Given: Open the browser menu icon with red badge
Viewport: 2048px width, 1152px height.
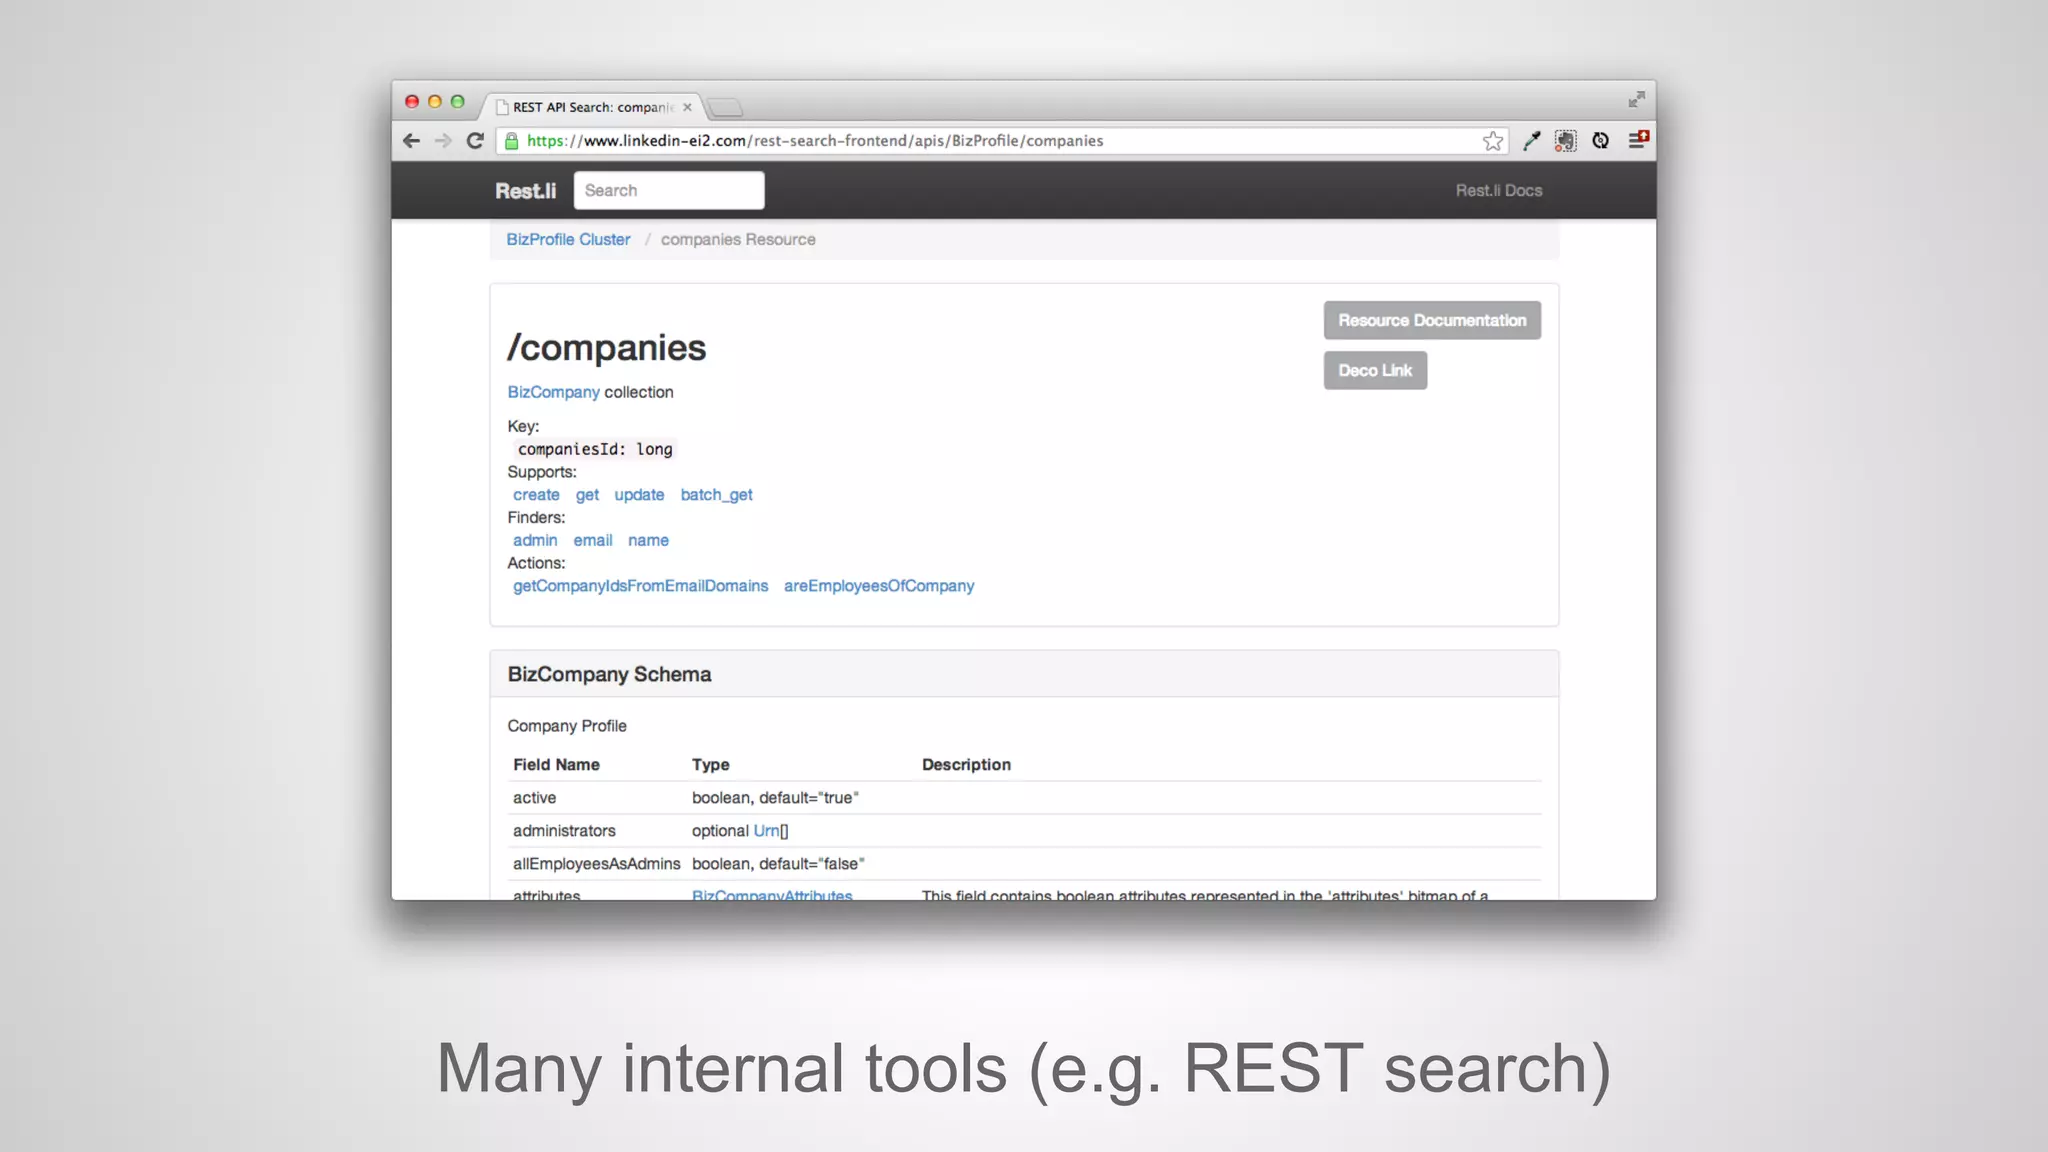Looking at the screenshot, I should click(1638, 140).
